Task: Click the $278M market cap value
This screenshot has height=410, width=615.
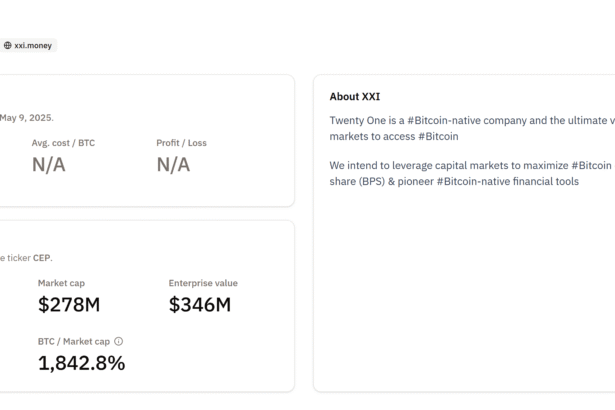Action: [x=69, y=305]
